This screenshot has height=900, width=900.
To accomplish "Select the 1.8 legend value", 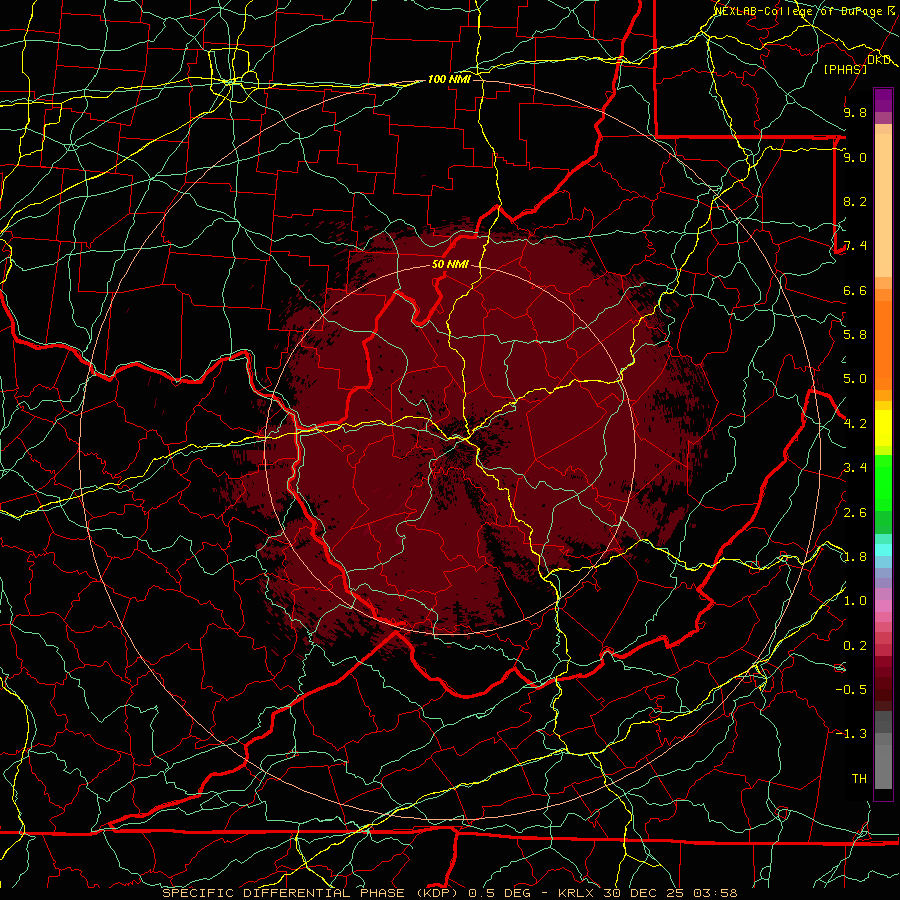I will click(x=855, y=557).
